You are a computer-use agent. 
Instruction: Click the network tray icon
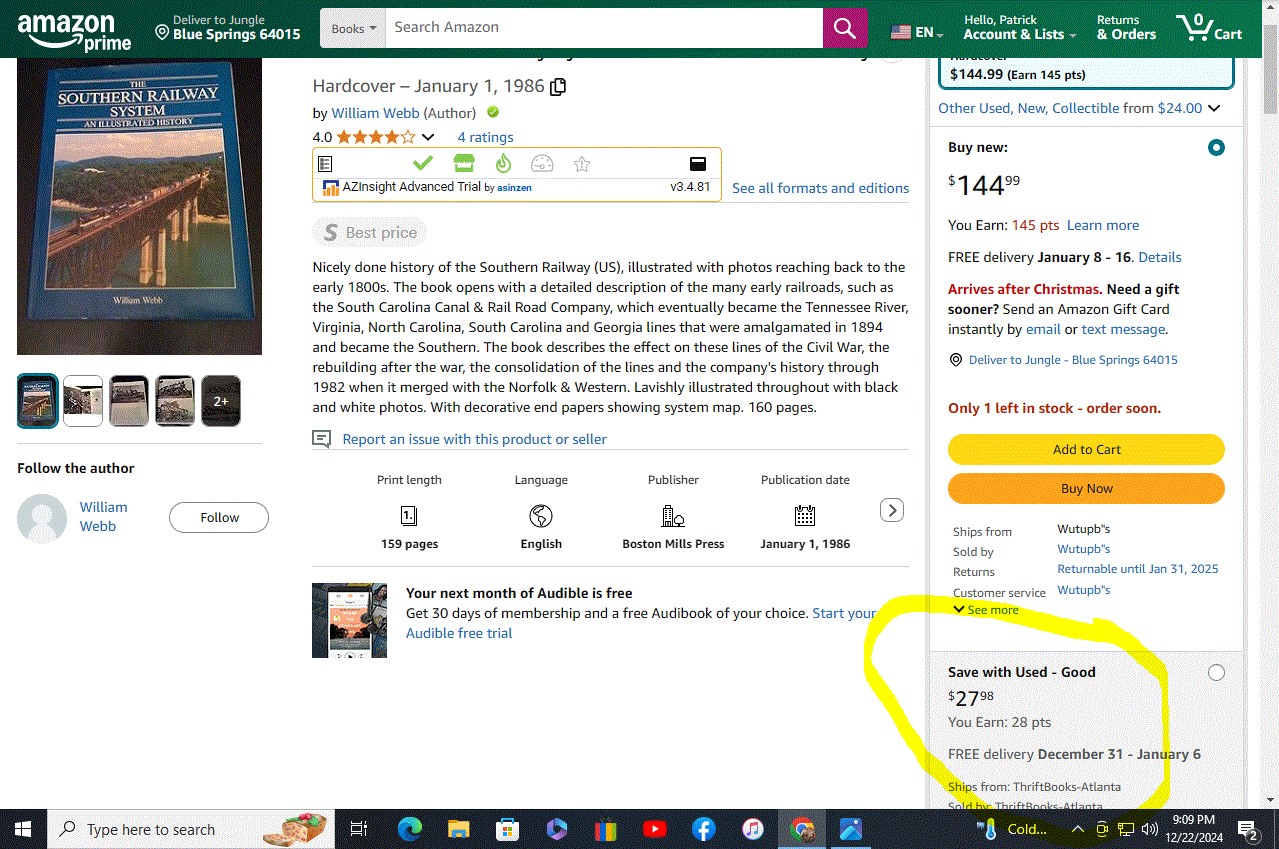tap(1126, 829)
